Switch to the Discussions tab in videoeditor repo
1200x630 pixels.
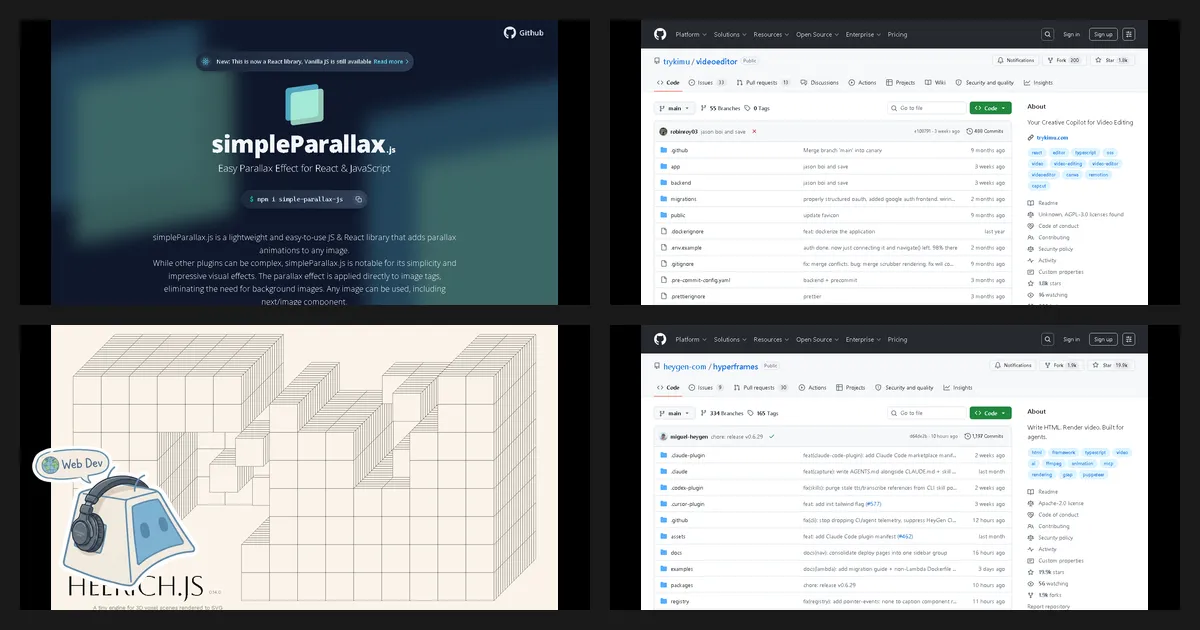point(820,83)
